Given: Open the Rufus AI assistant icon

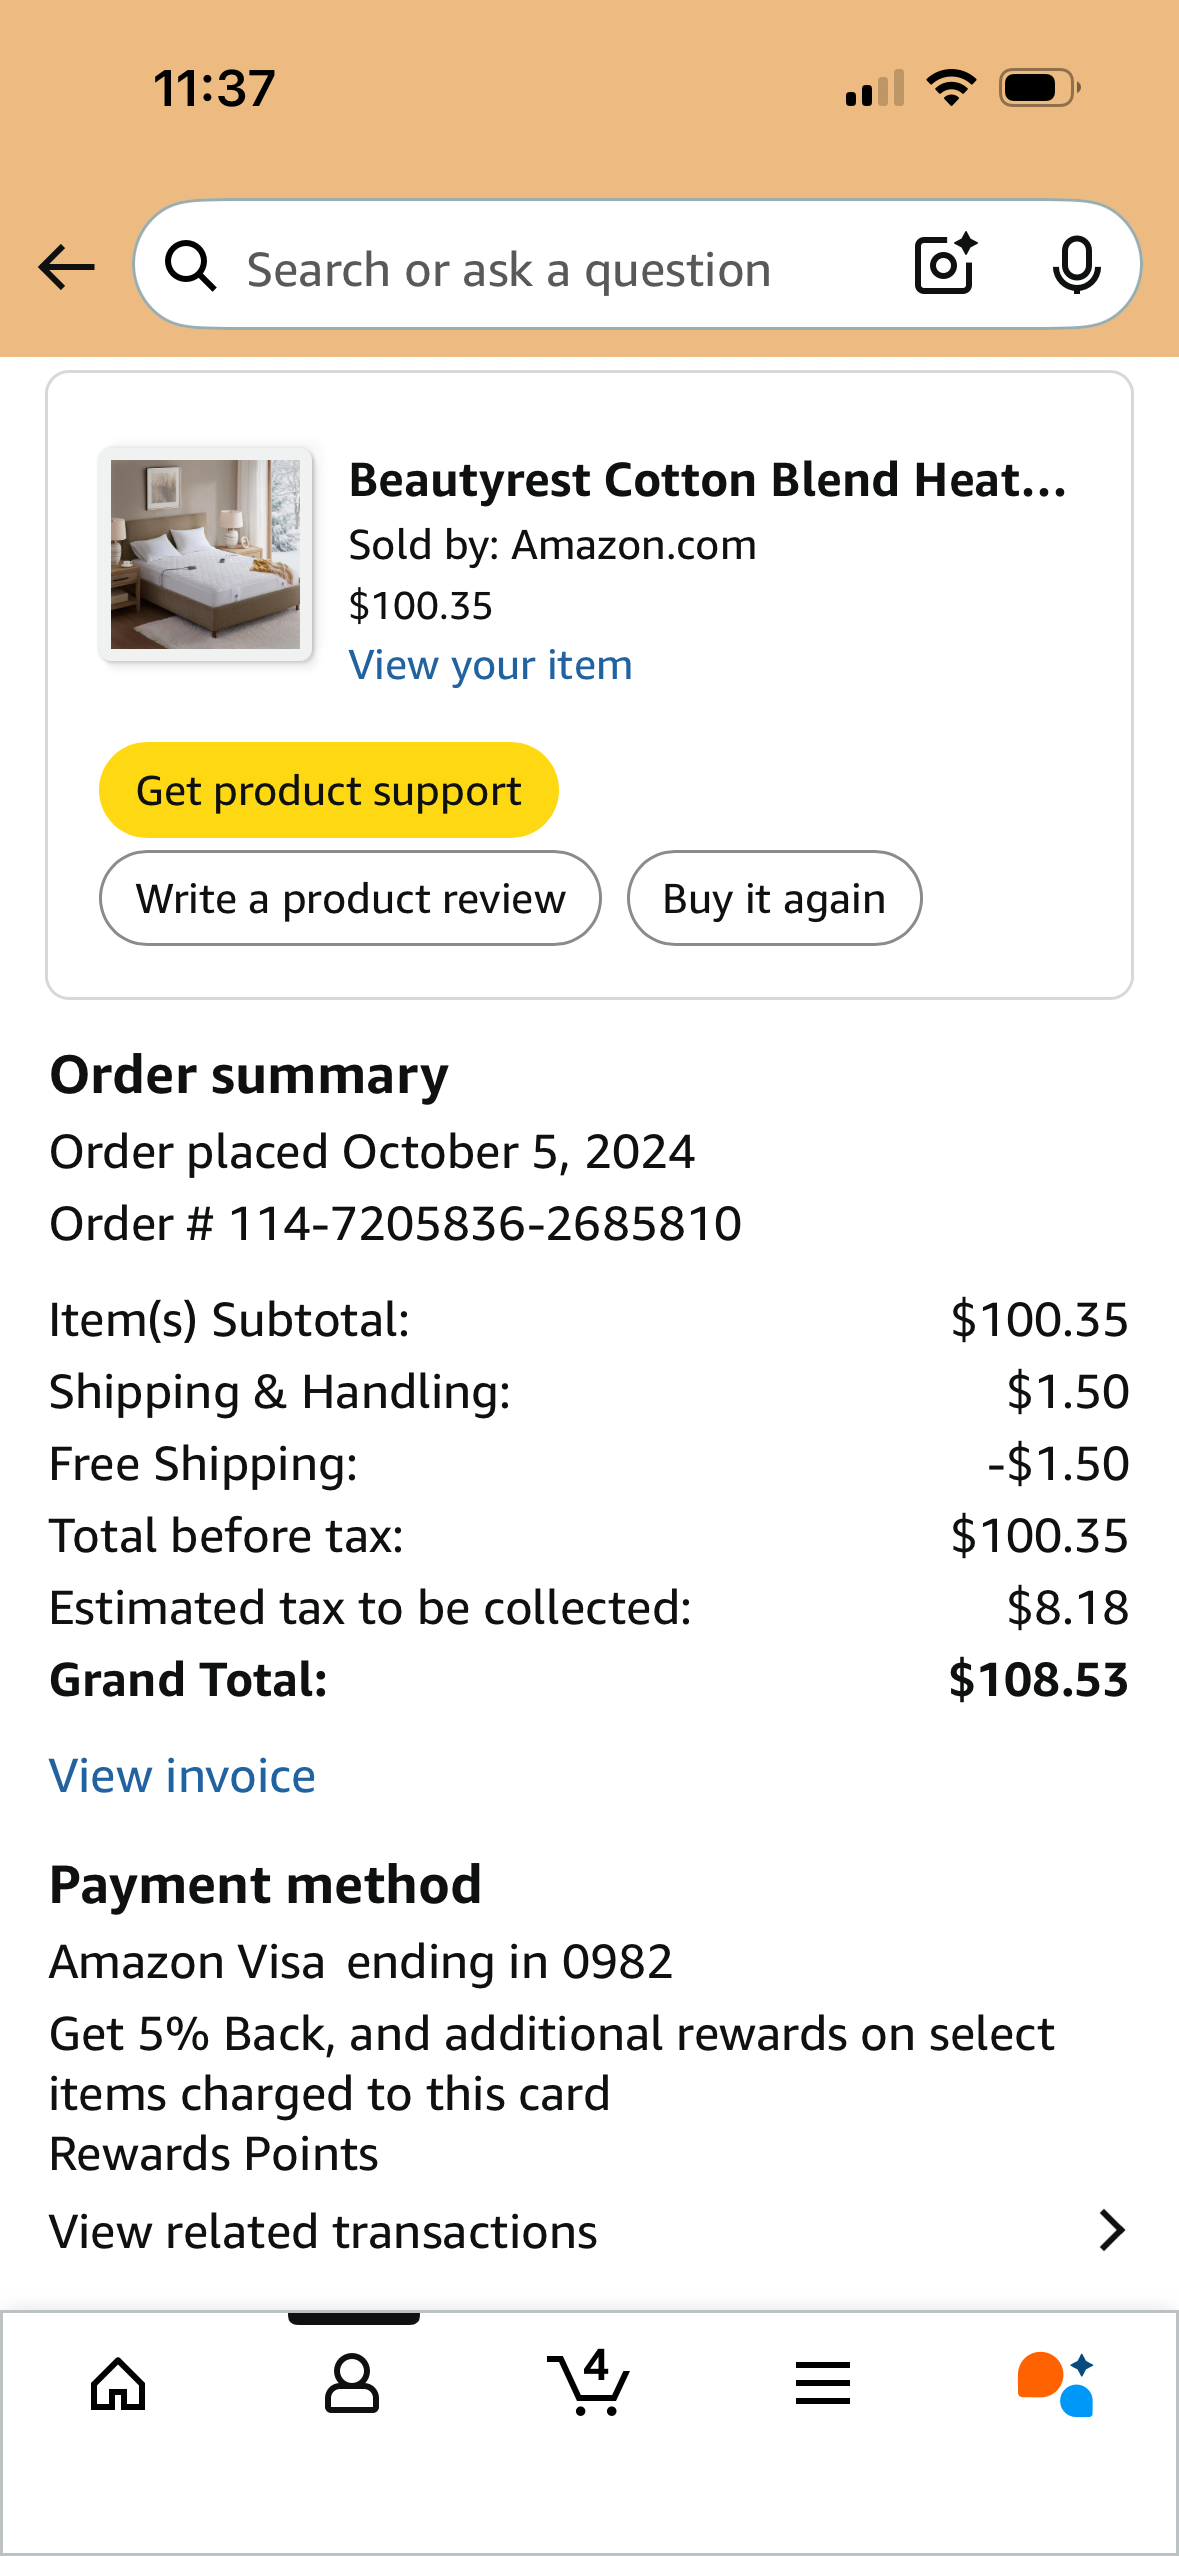Looking at the screenshot, I should [x=1056, y=2384].
